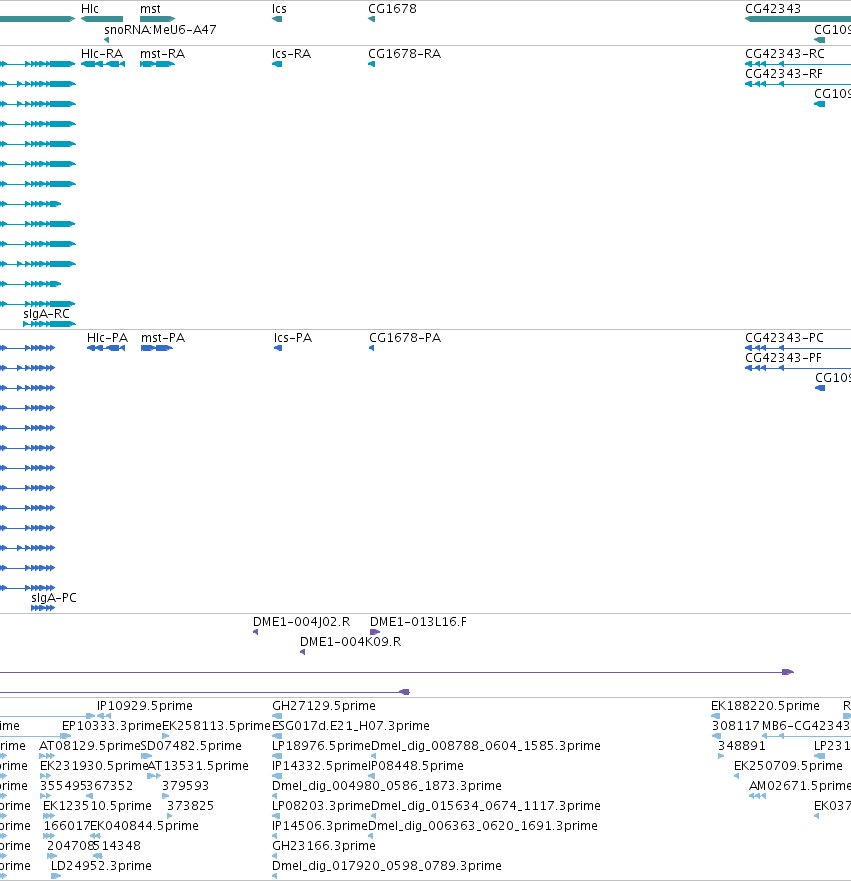
Task: Click the DME1-004K09.R feature label
Action: coord(351,642)
